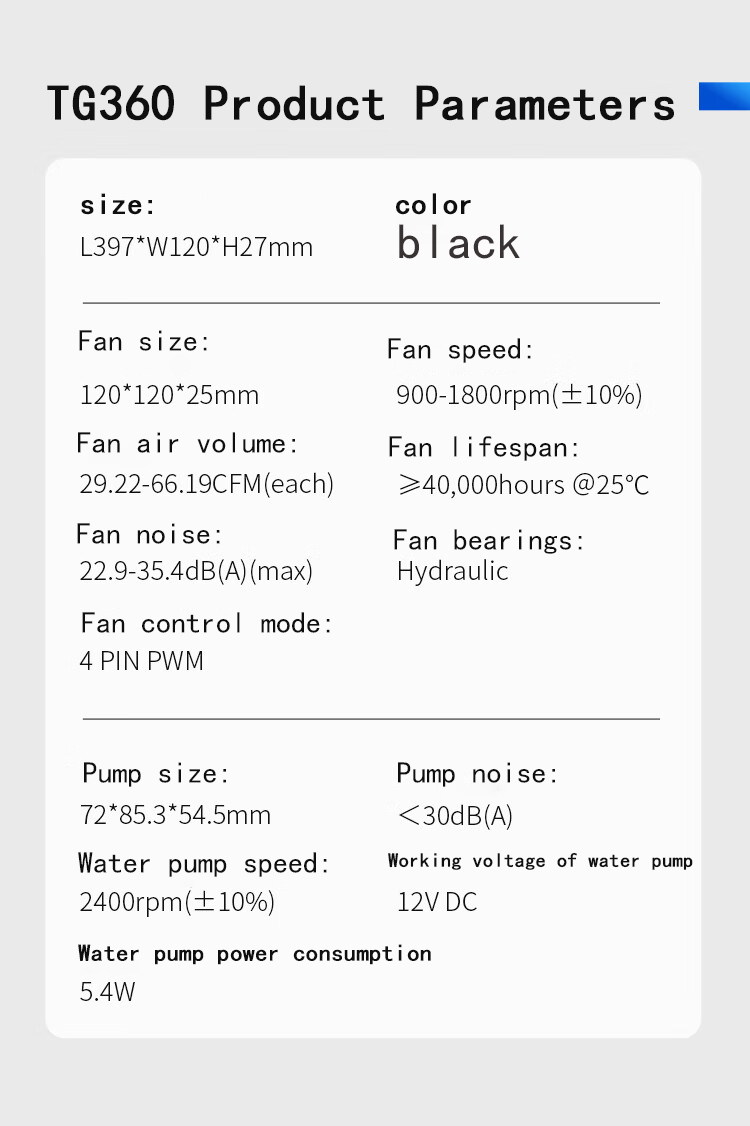This screenshot has height=1126, width=750.
Task: Click the "Fan air volume:" label
Action: [x=187, y=443]
